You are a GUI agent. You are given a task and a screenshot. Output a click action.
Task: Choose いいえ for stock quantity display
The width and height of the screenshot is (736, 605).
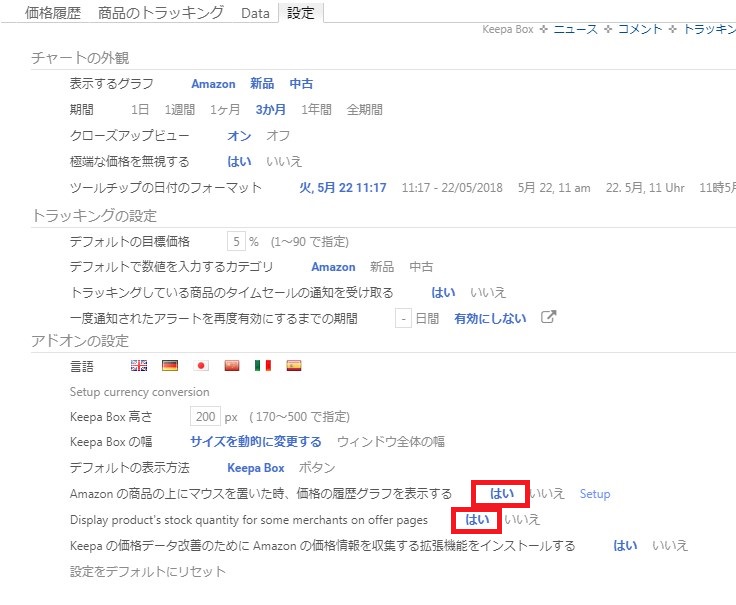[x=522, y=520]
